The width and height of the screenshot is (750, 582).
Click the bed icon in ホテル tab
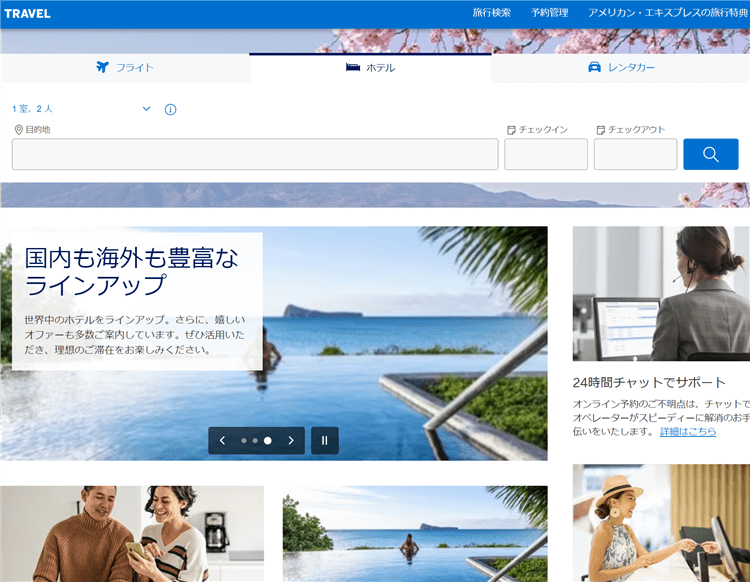click(352, 67)
